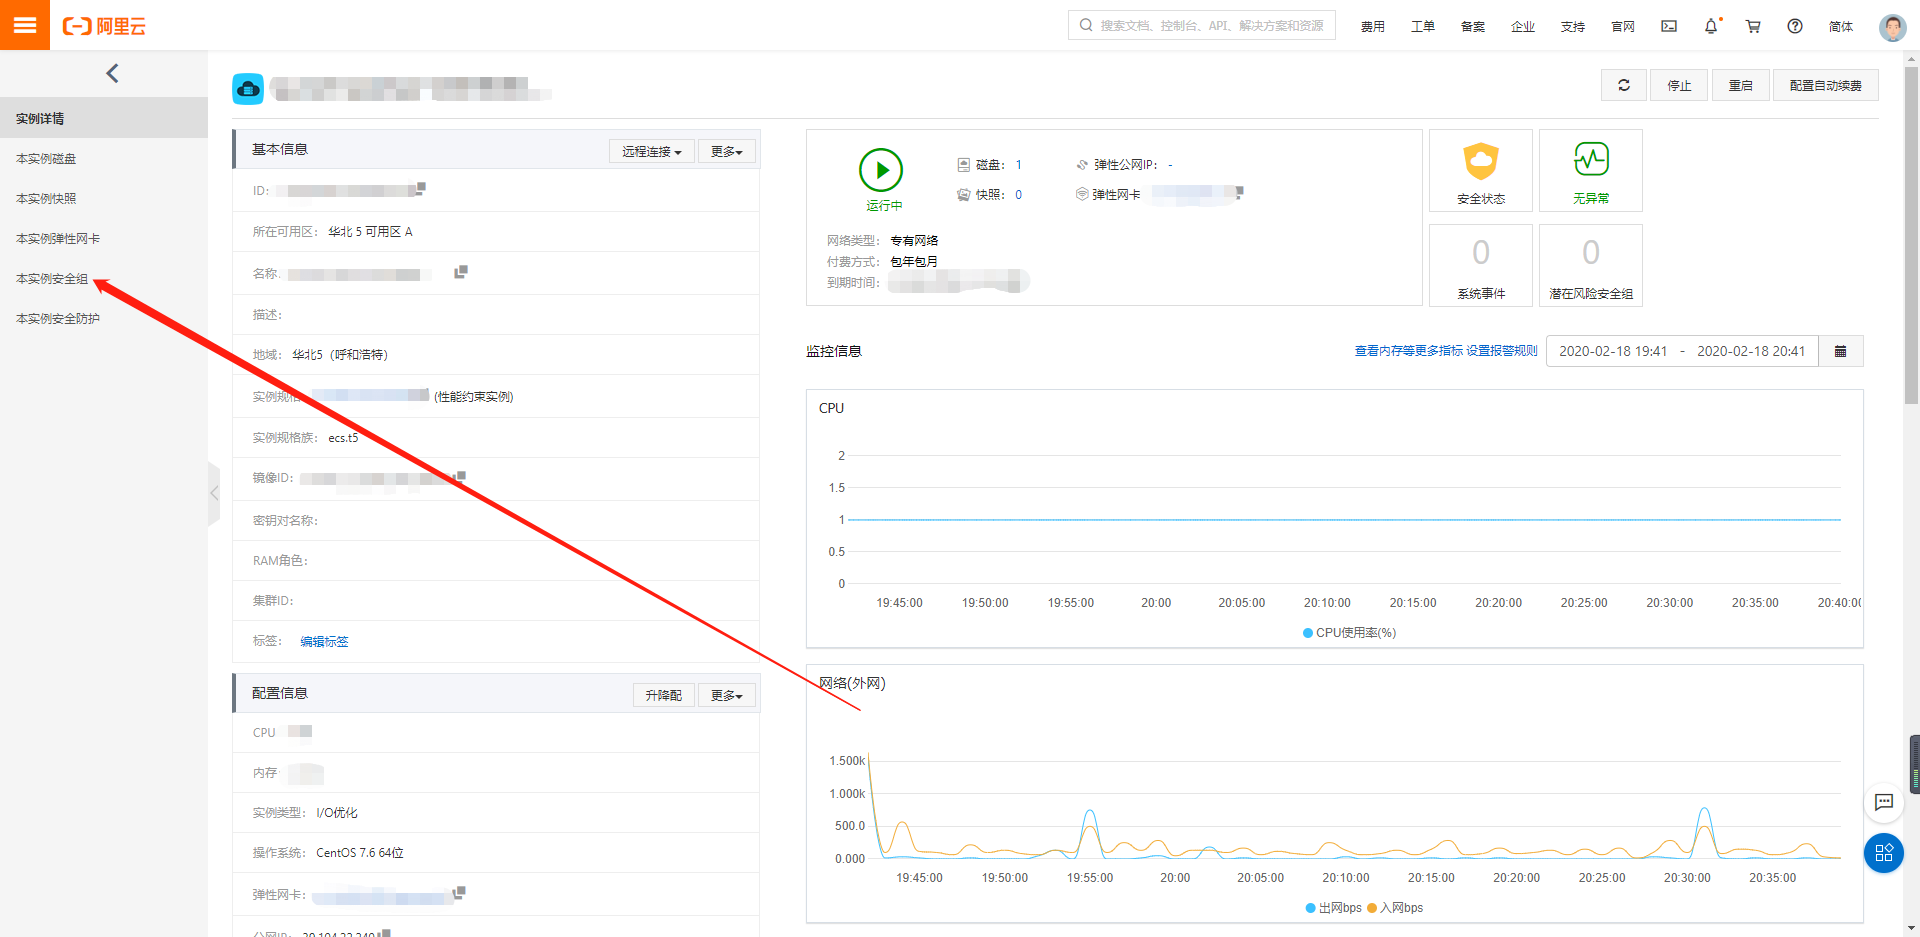Viewport: 1920px width, 937px height.
Task: Open the 设置报警规则 link
Action: (1502, 351)
